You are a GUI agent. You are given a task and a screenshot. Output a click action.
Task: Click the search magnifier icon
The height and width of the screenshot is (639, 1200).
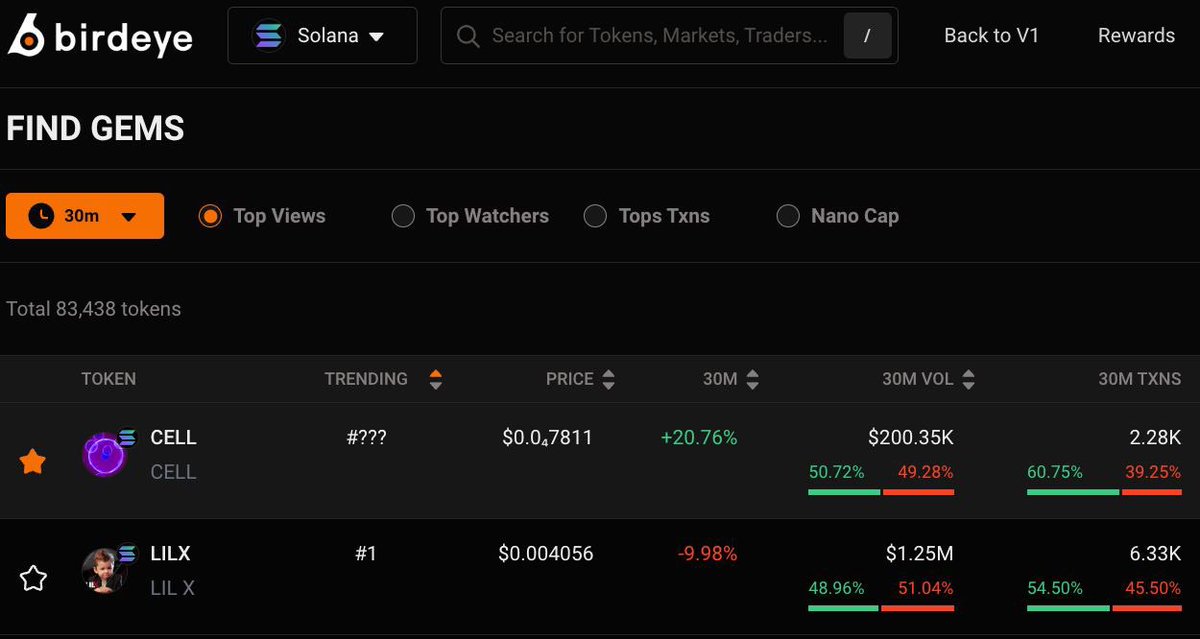coord(467,36)
